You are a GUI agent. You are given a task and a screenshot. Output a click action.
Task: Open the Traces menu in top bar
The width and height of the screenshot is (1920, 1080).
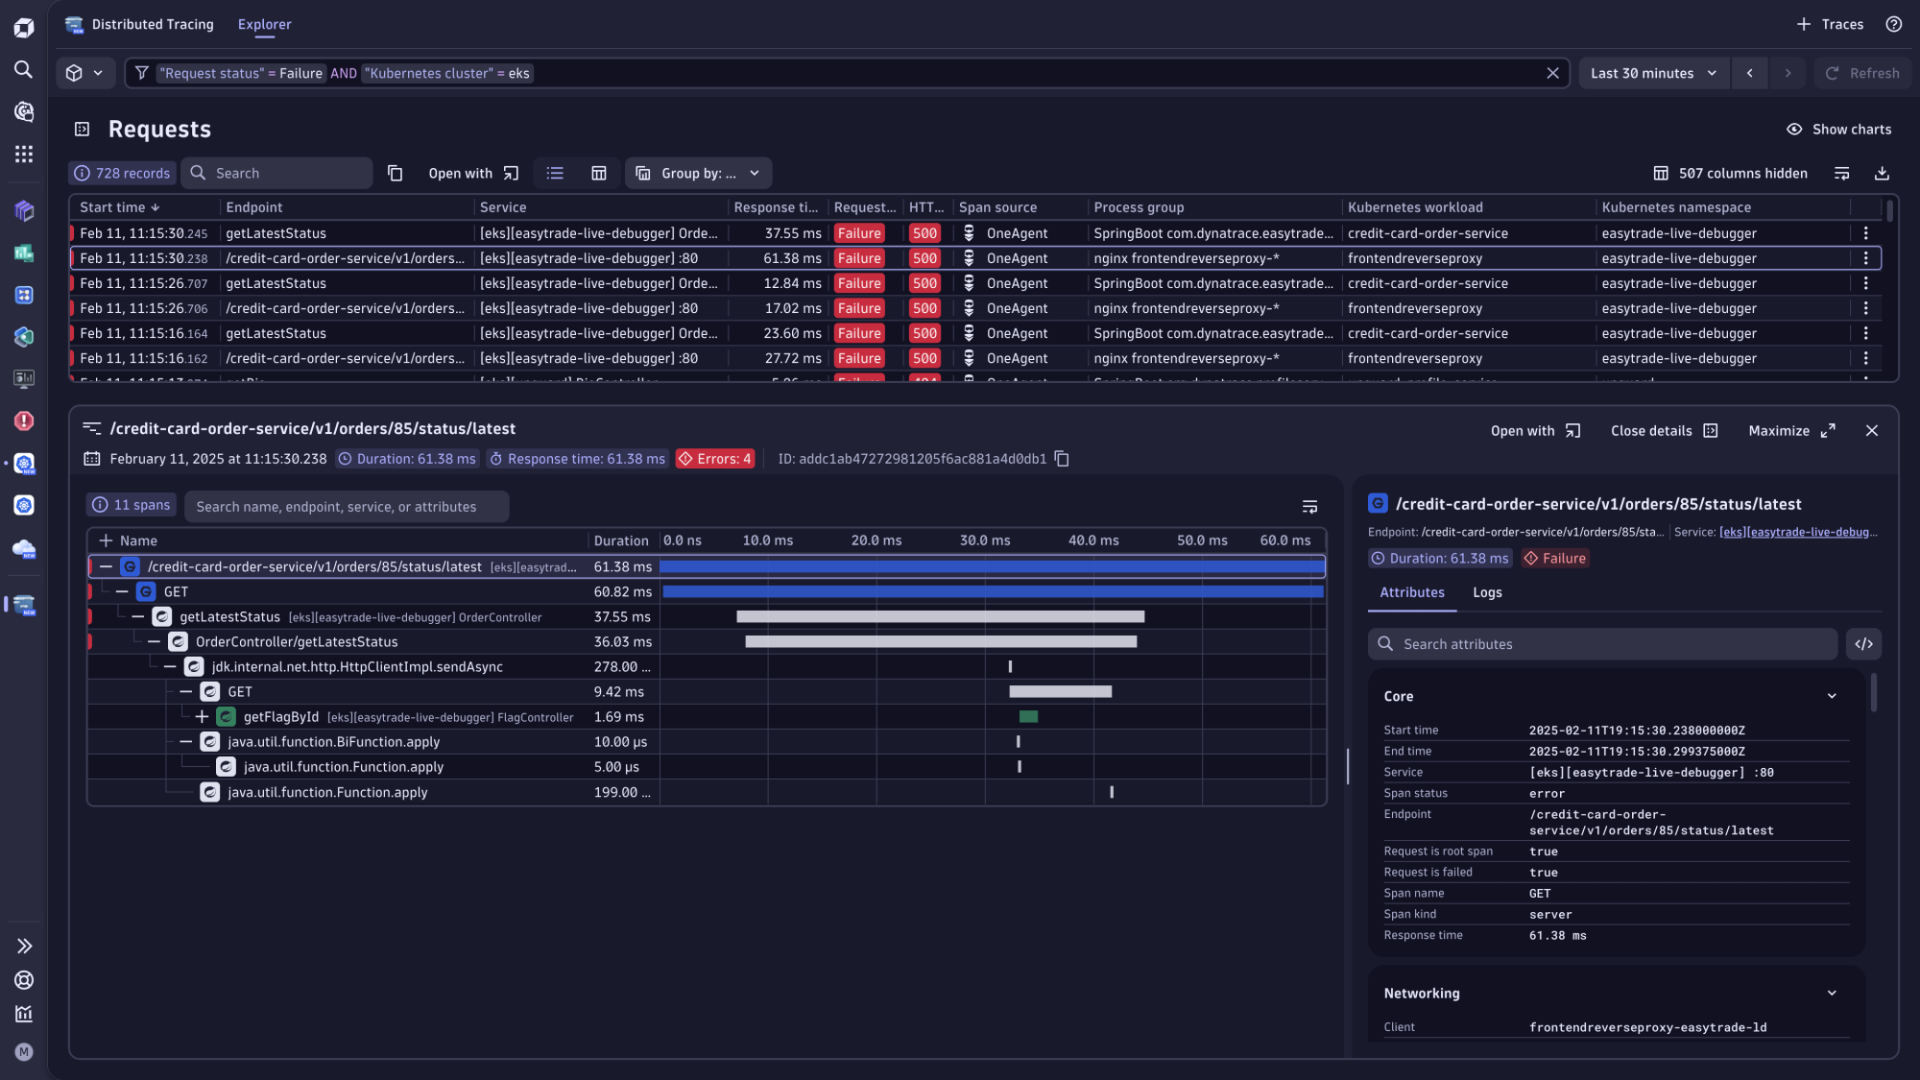1830,24
